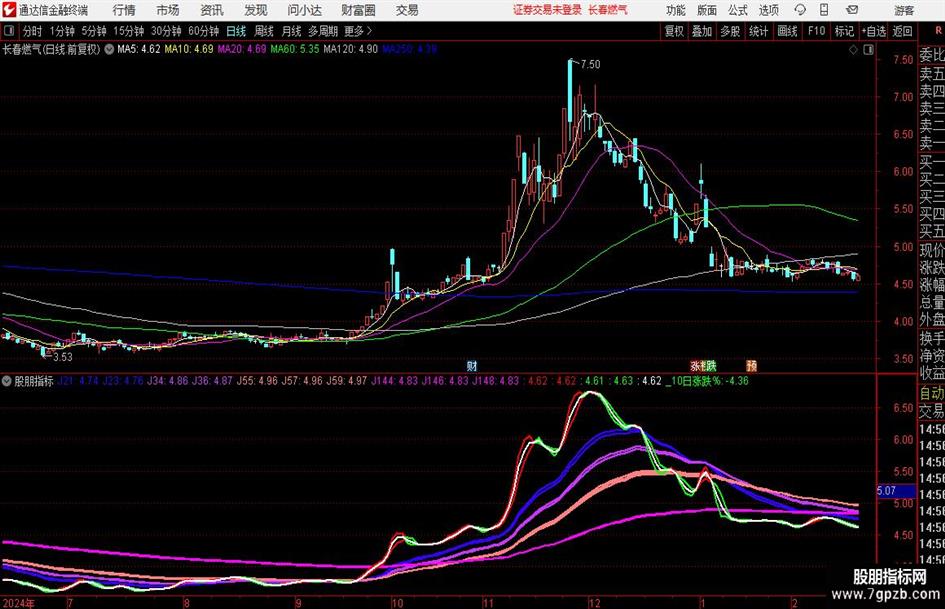The height and width of the screenshot is (609, 945).
Task: Click the 股朋指标 indicator name label
Action: [x=34, y=380]
